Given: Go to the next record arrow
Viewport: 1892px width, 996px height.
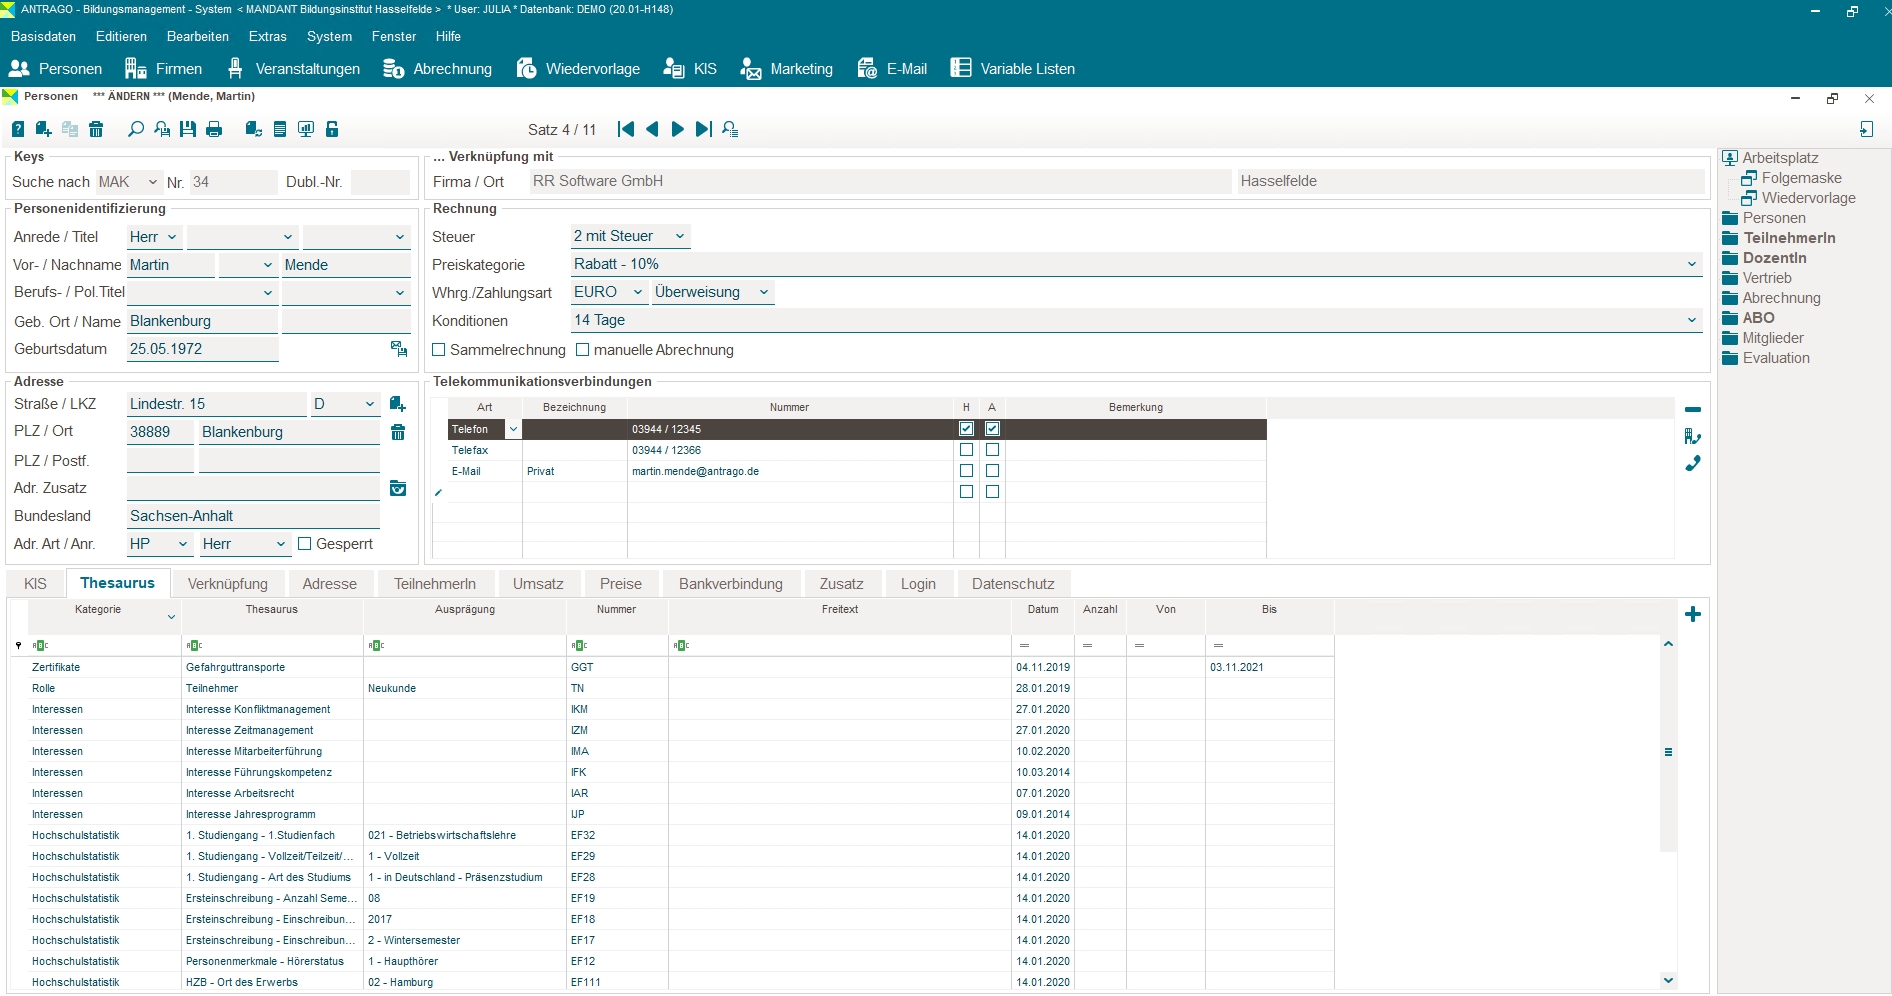Looking at the screenshot, I should [x=677, y=129].
